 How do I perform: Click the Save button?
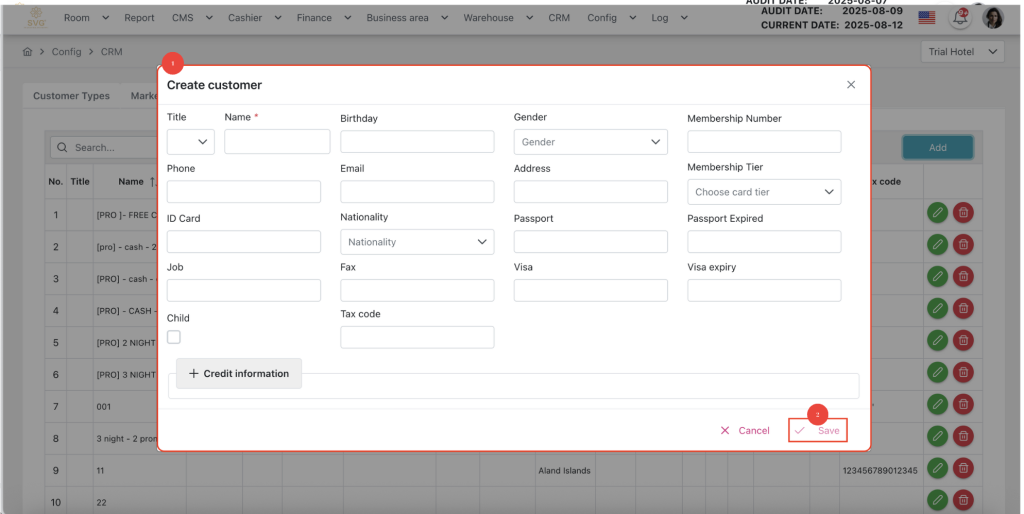coord(818,430)
